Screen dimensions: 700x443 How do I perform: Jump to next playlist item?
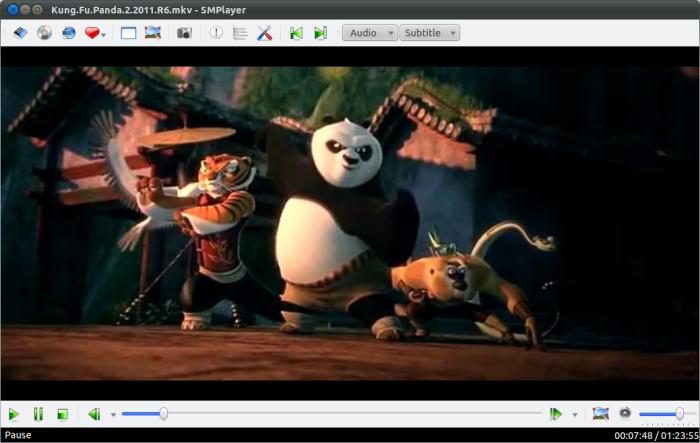pos(321,33)
